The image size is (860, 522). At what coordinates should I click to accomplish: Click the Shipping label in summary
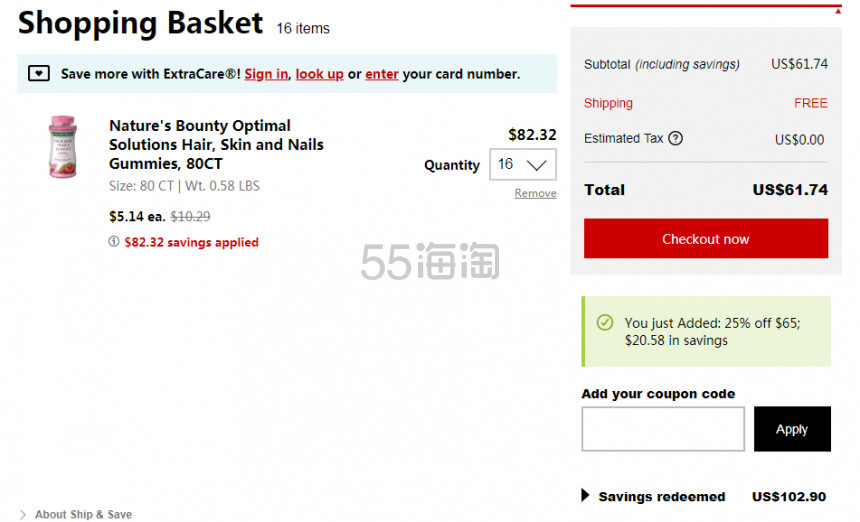[608, 103]
